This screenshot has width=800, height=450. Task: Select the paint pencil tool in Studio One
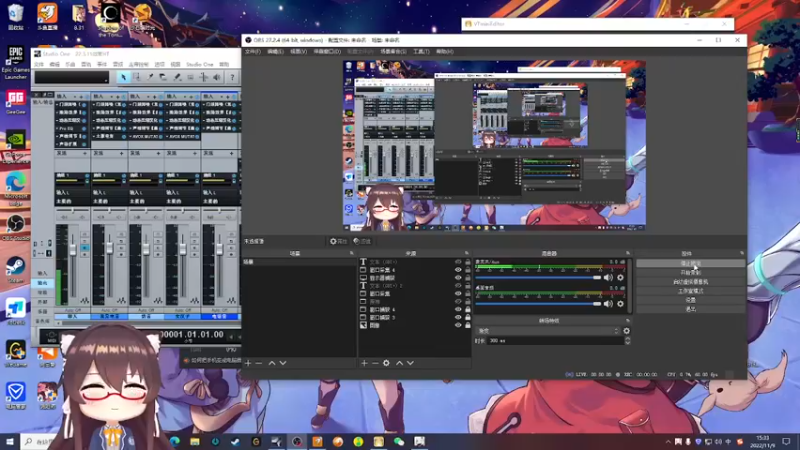[177, 77]
